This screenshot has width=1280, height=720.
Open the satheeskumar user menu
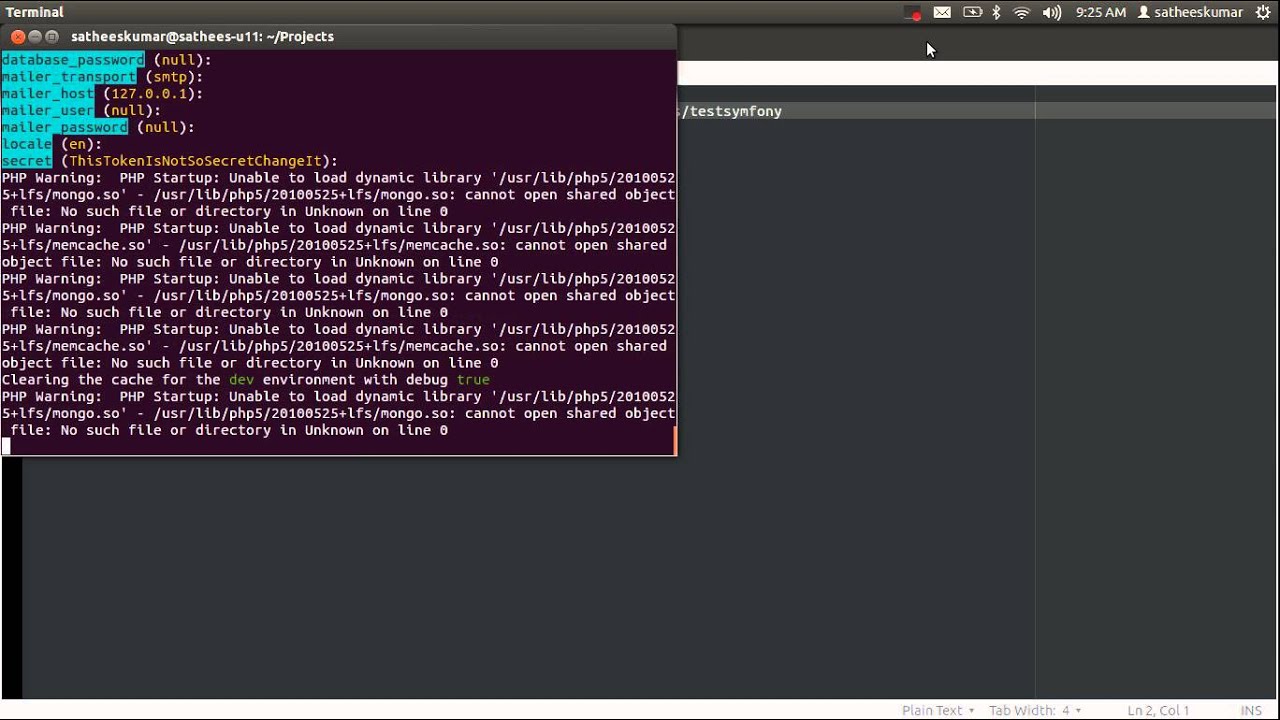1190,13
